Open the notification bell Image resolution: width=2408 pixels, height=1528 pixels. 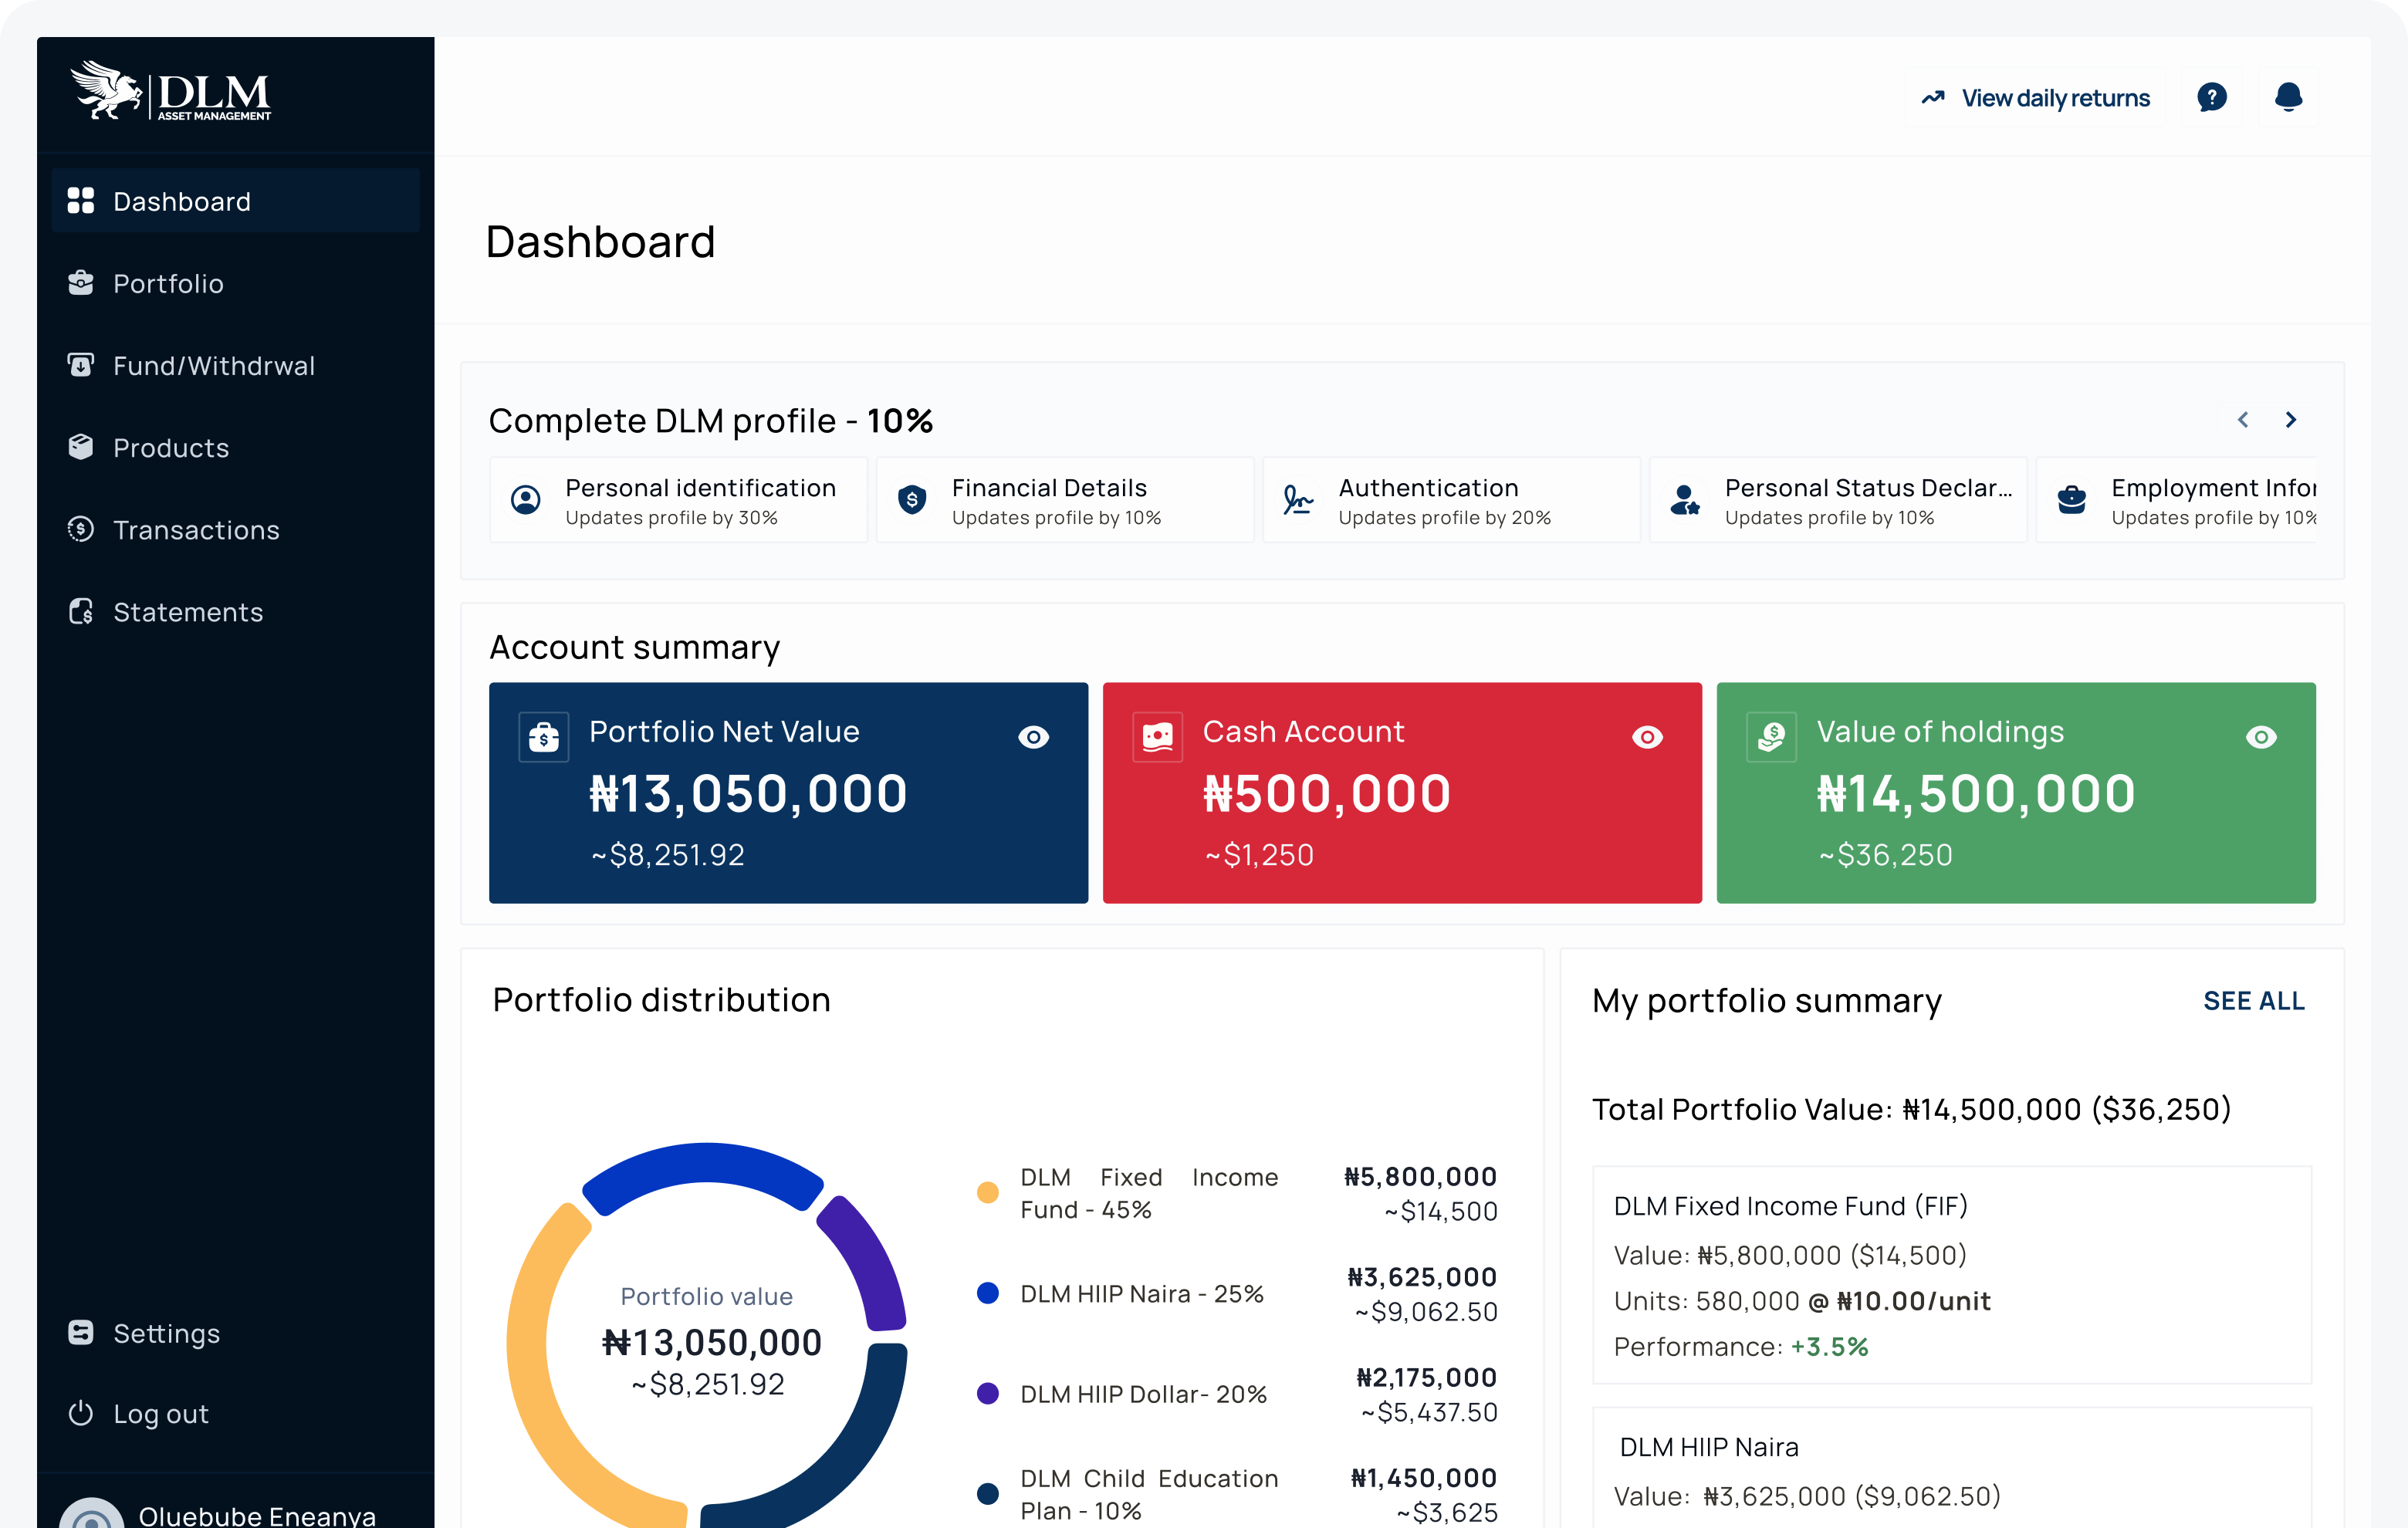[2290, 97]
